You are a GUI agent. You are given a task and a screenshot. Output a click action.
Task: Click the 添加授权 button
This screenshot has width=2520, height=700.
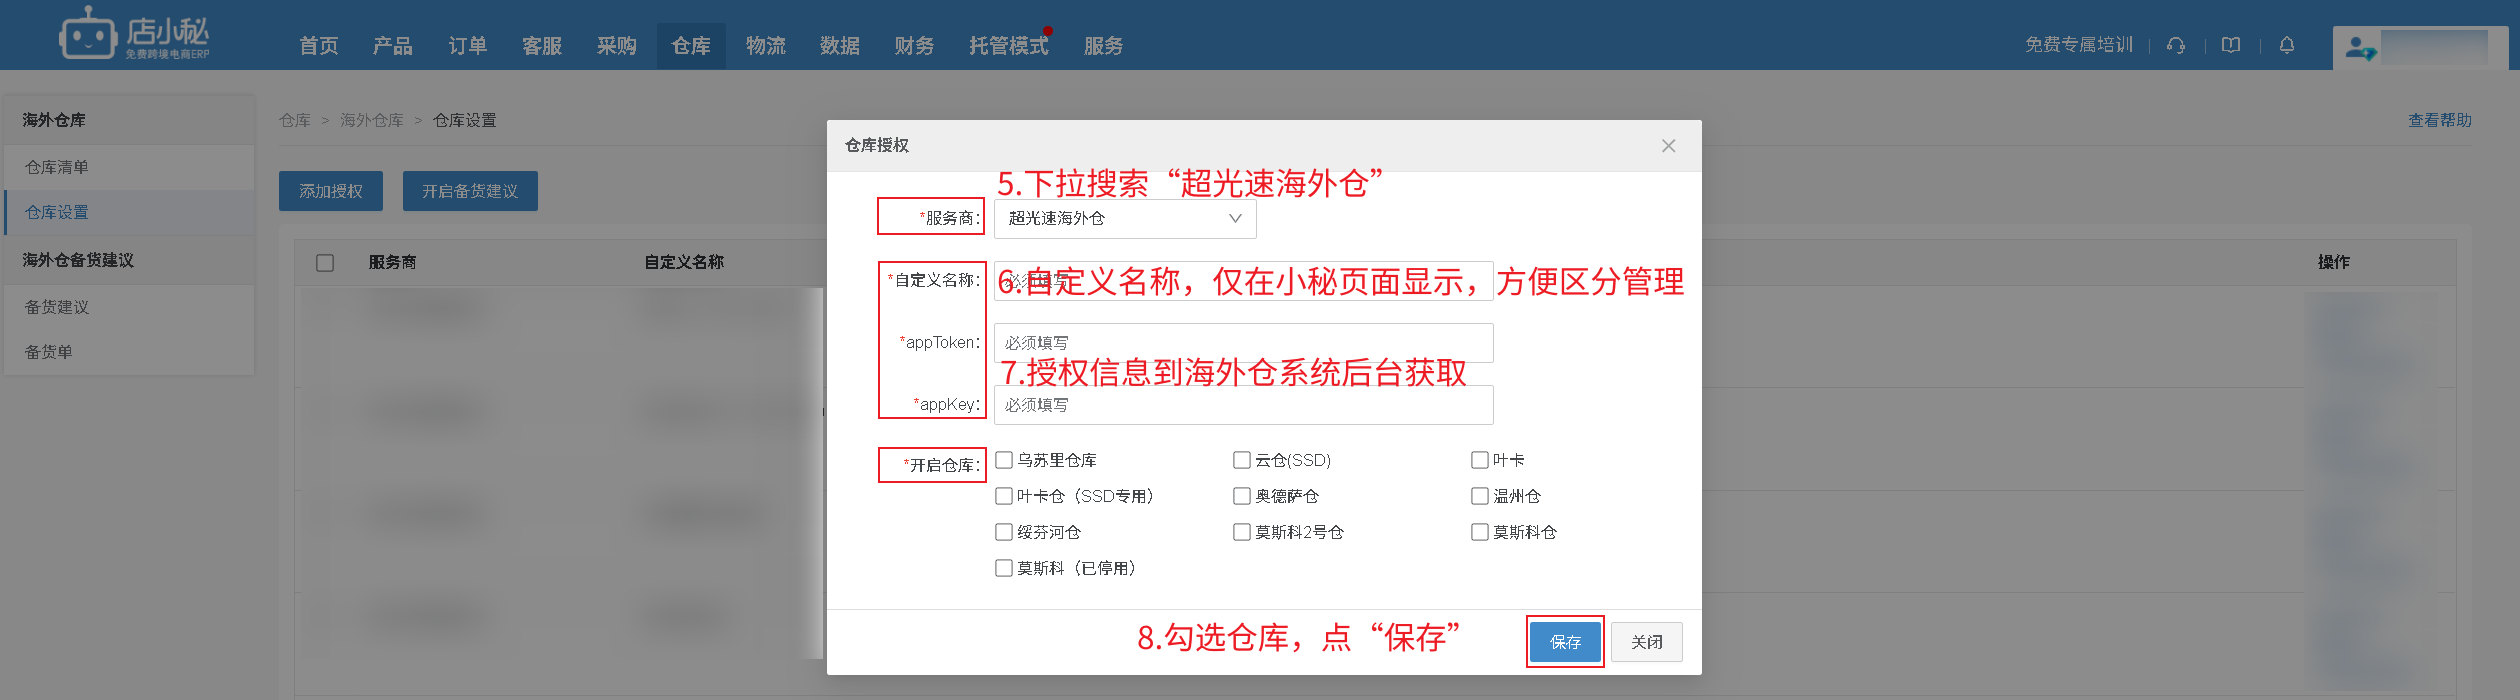pos(331,191)
